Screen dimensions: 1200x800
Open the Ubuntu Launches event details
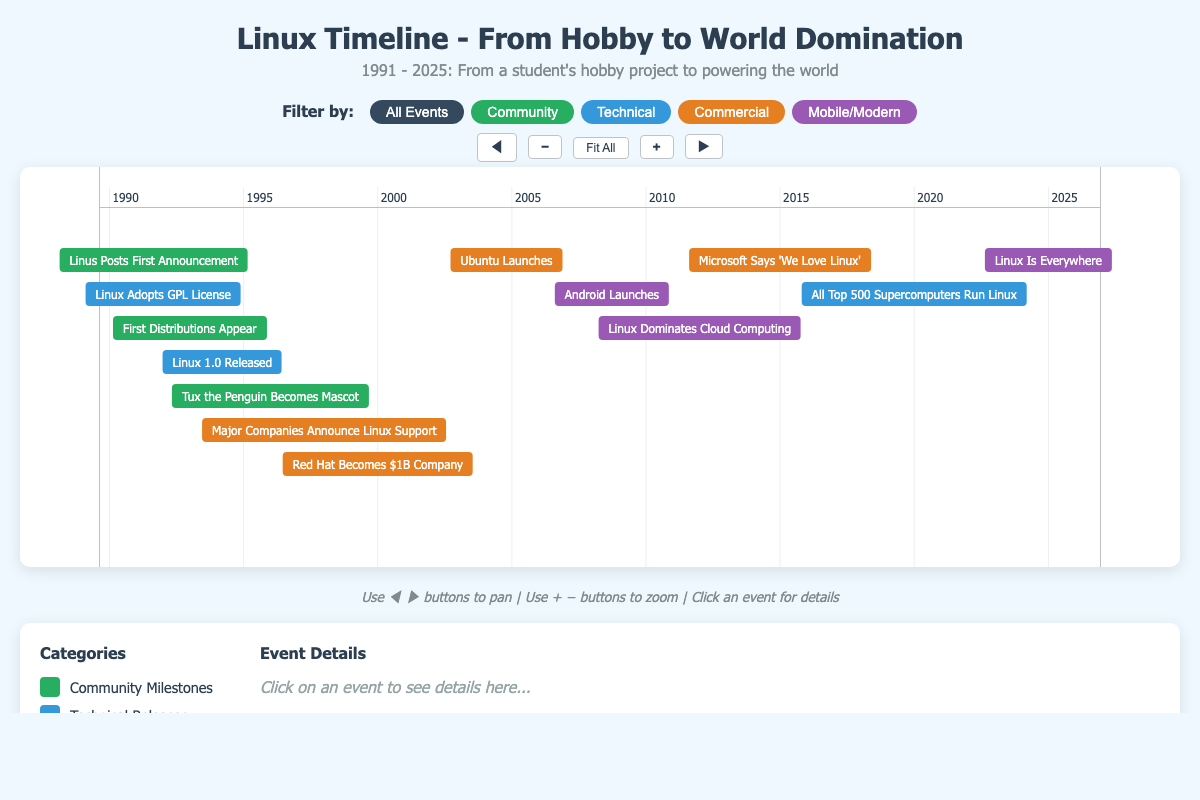pyautogui.click(x=506, y=260)
